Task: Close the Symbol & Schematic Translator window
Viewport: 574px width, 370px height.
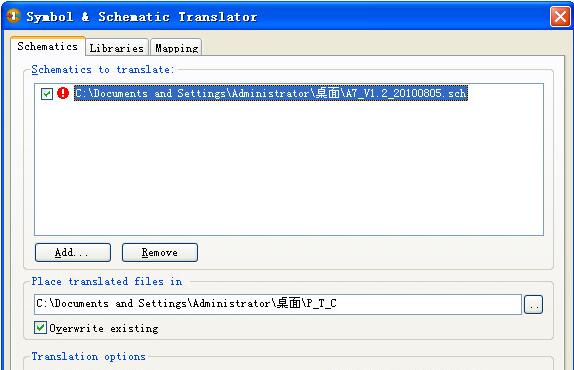Action: pos(560,16)
